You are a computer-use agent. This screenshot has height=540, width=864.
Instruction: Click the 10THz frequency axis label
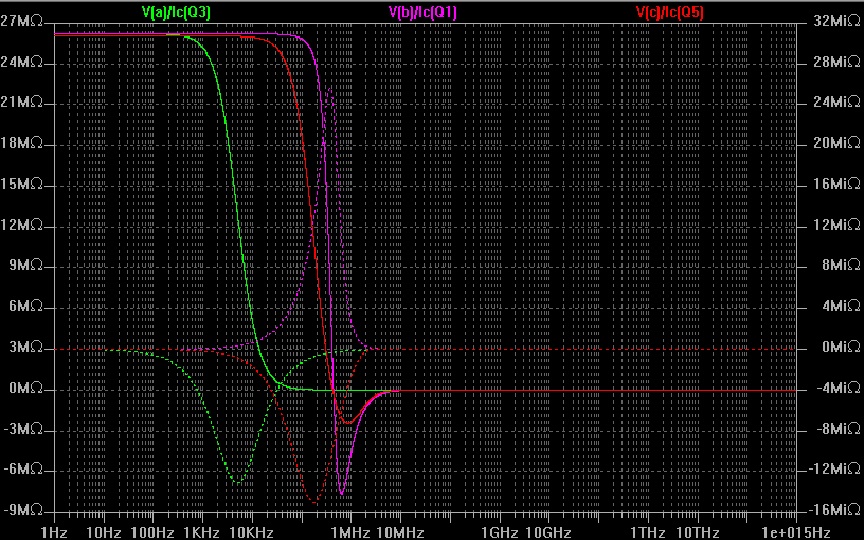pyautogui.click(x=698, y=533)
